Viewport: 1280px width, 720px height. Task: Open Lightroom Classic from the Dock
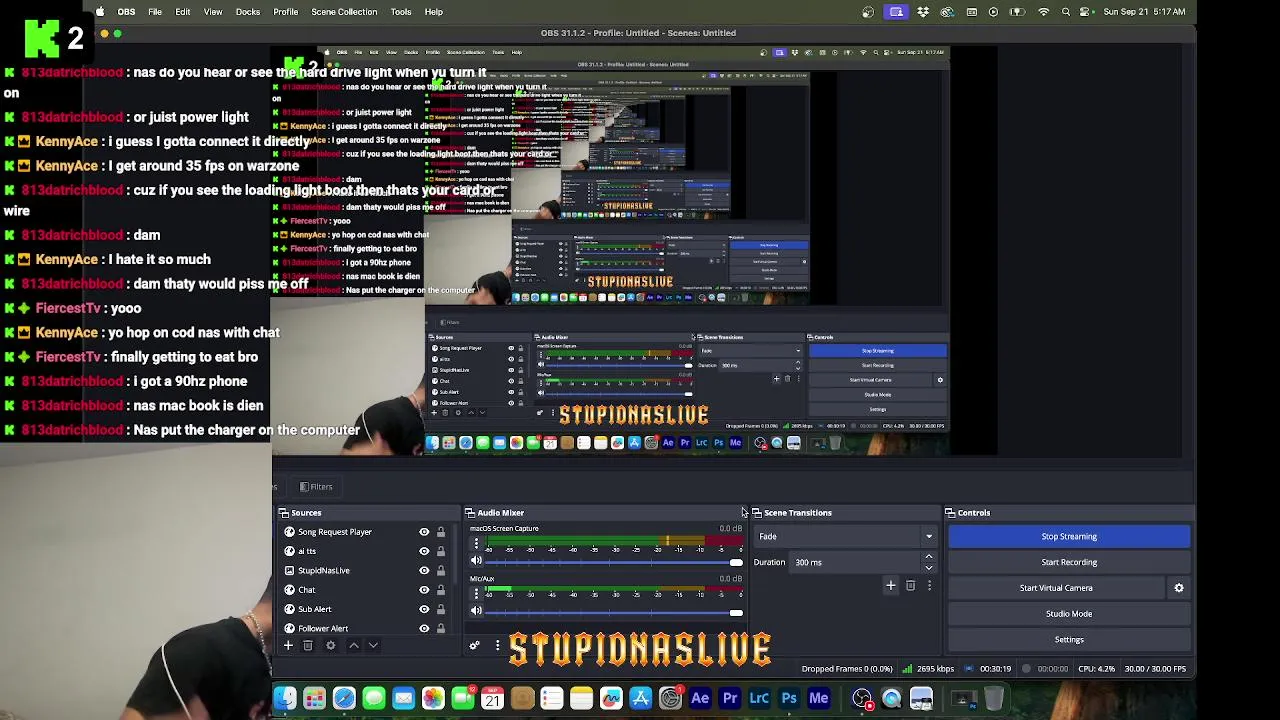tap(760, 698)
